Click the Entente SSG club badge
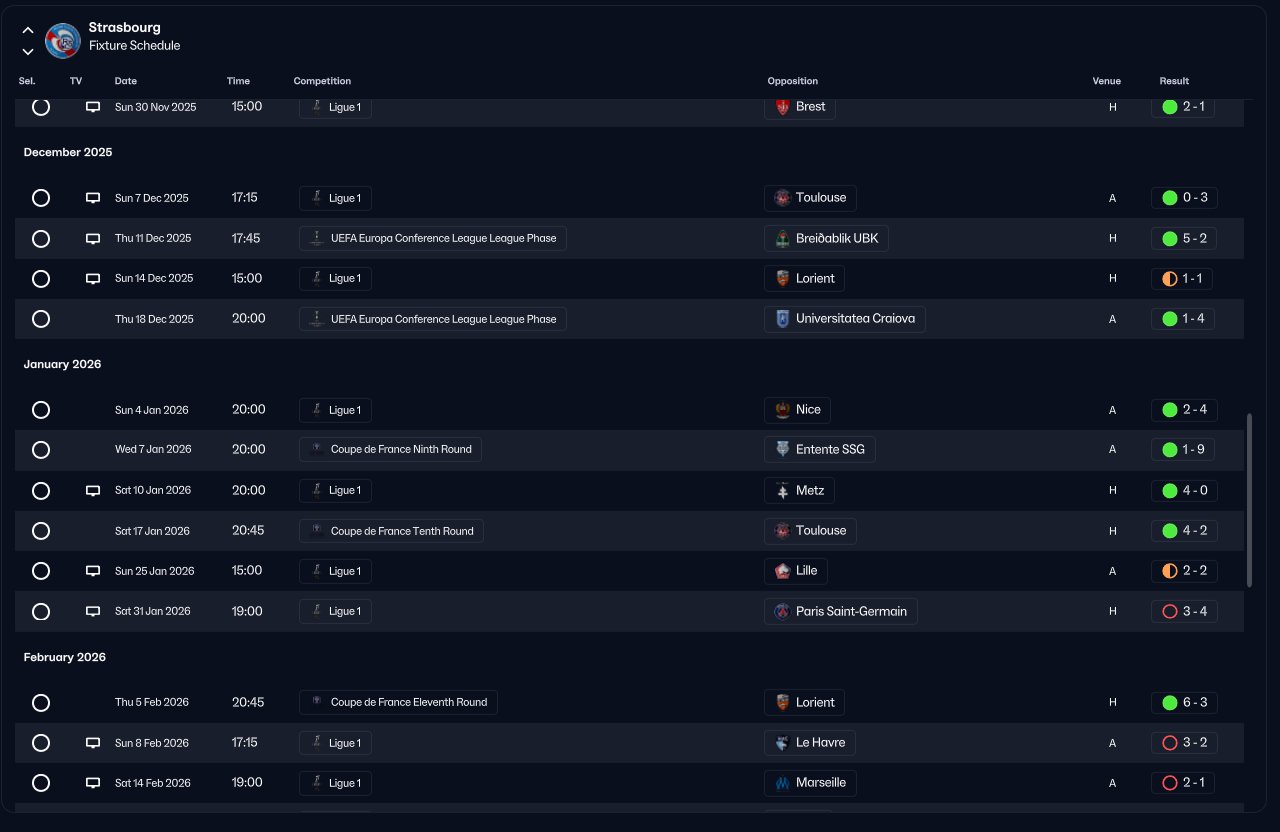Screen dimensions: 1280x832 click(783, 450)
